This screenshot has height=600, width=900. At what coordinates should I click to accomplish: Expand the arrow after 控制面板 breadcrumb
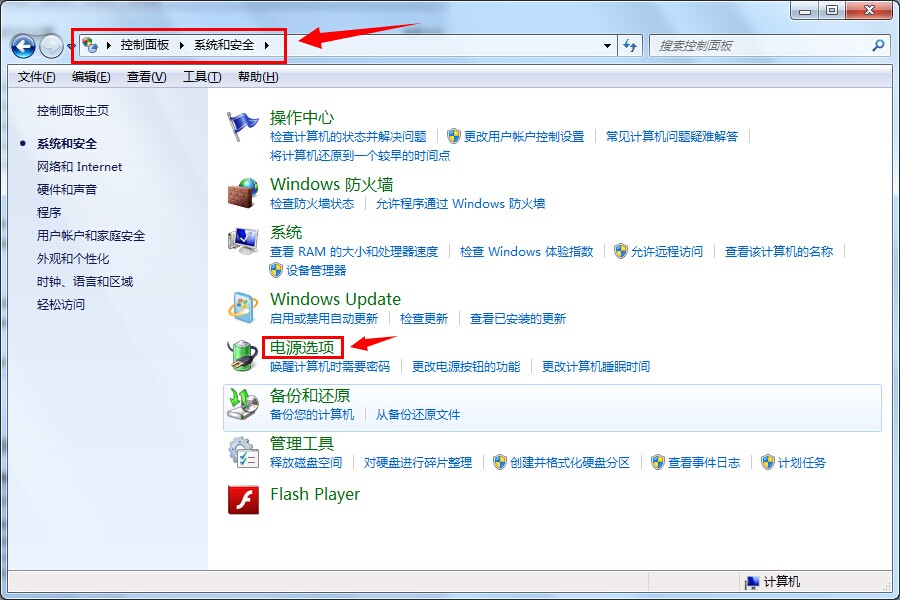coord(182,45)
